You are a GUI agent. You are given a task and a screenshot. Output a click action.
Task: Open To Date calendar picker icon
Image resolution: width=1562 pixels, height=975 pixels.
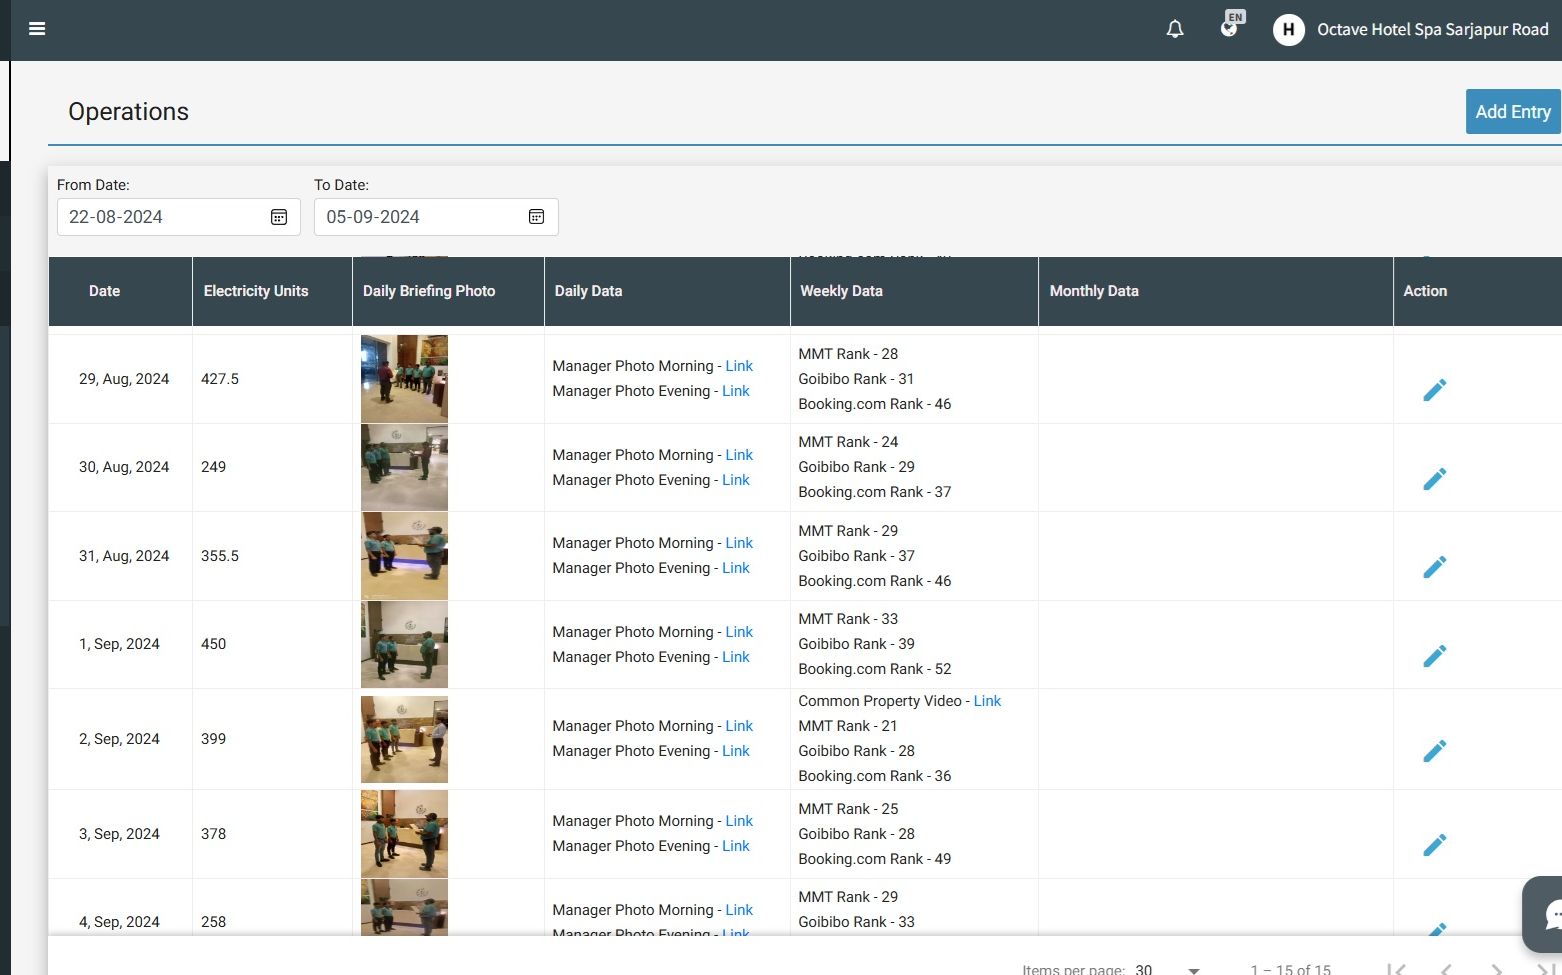pos(536,217)
